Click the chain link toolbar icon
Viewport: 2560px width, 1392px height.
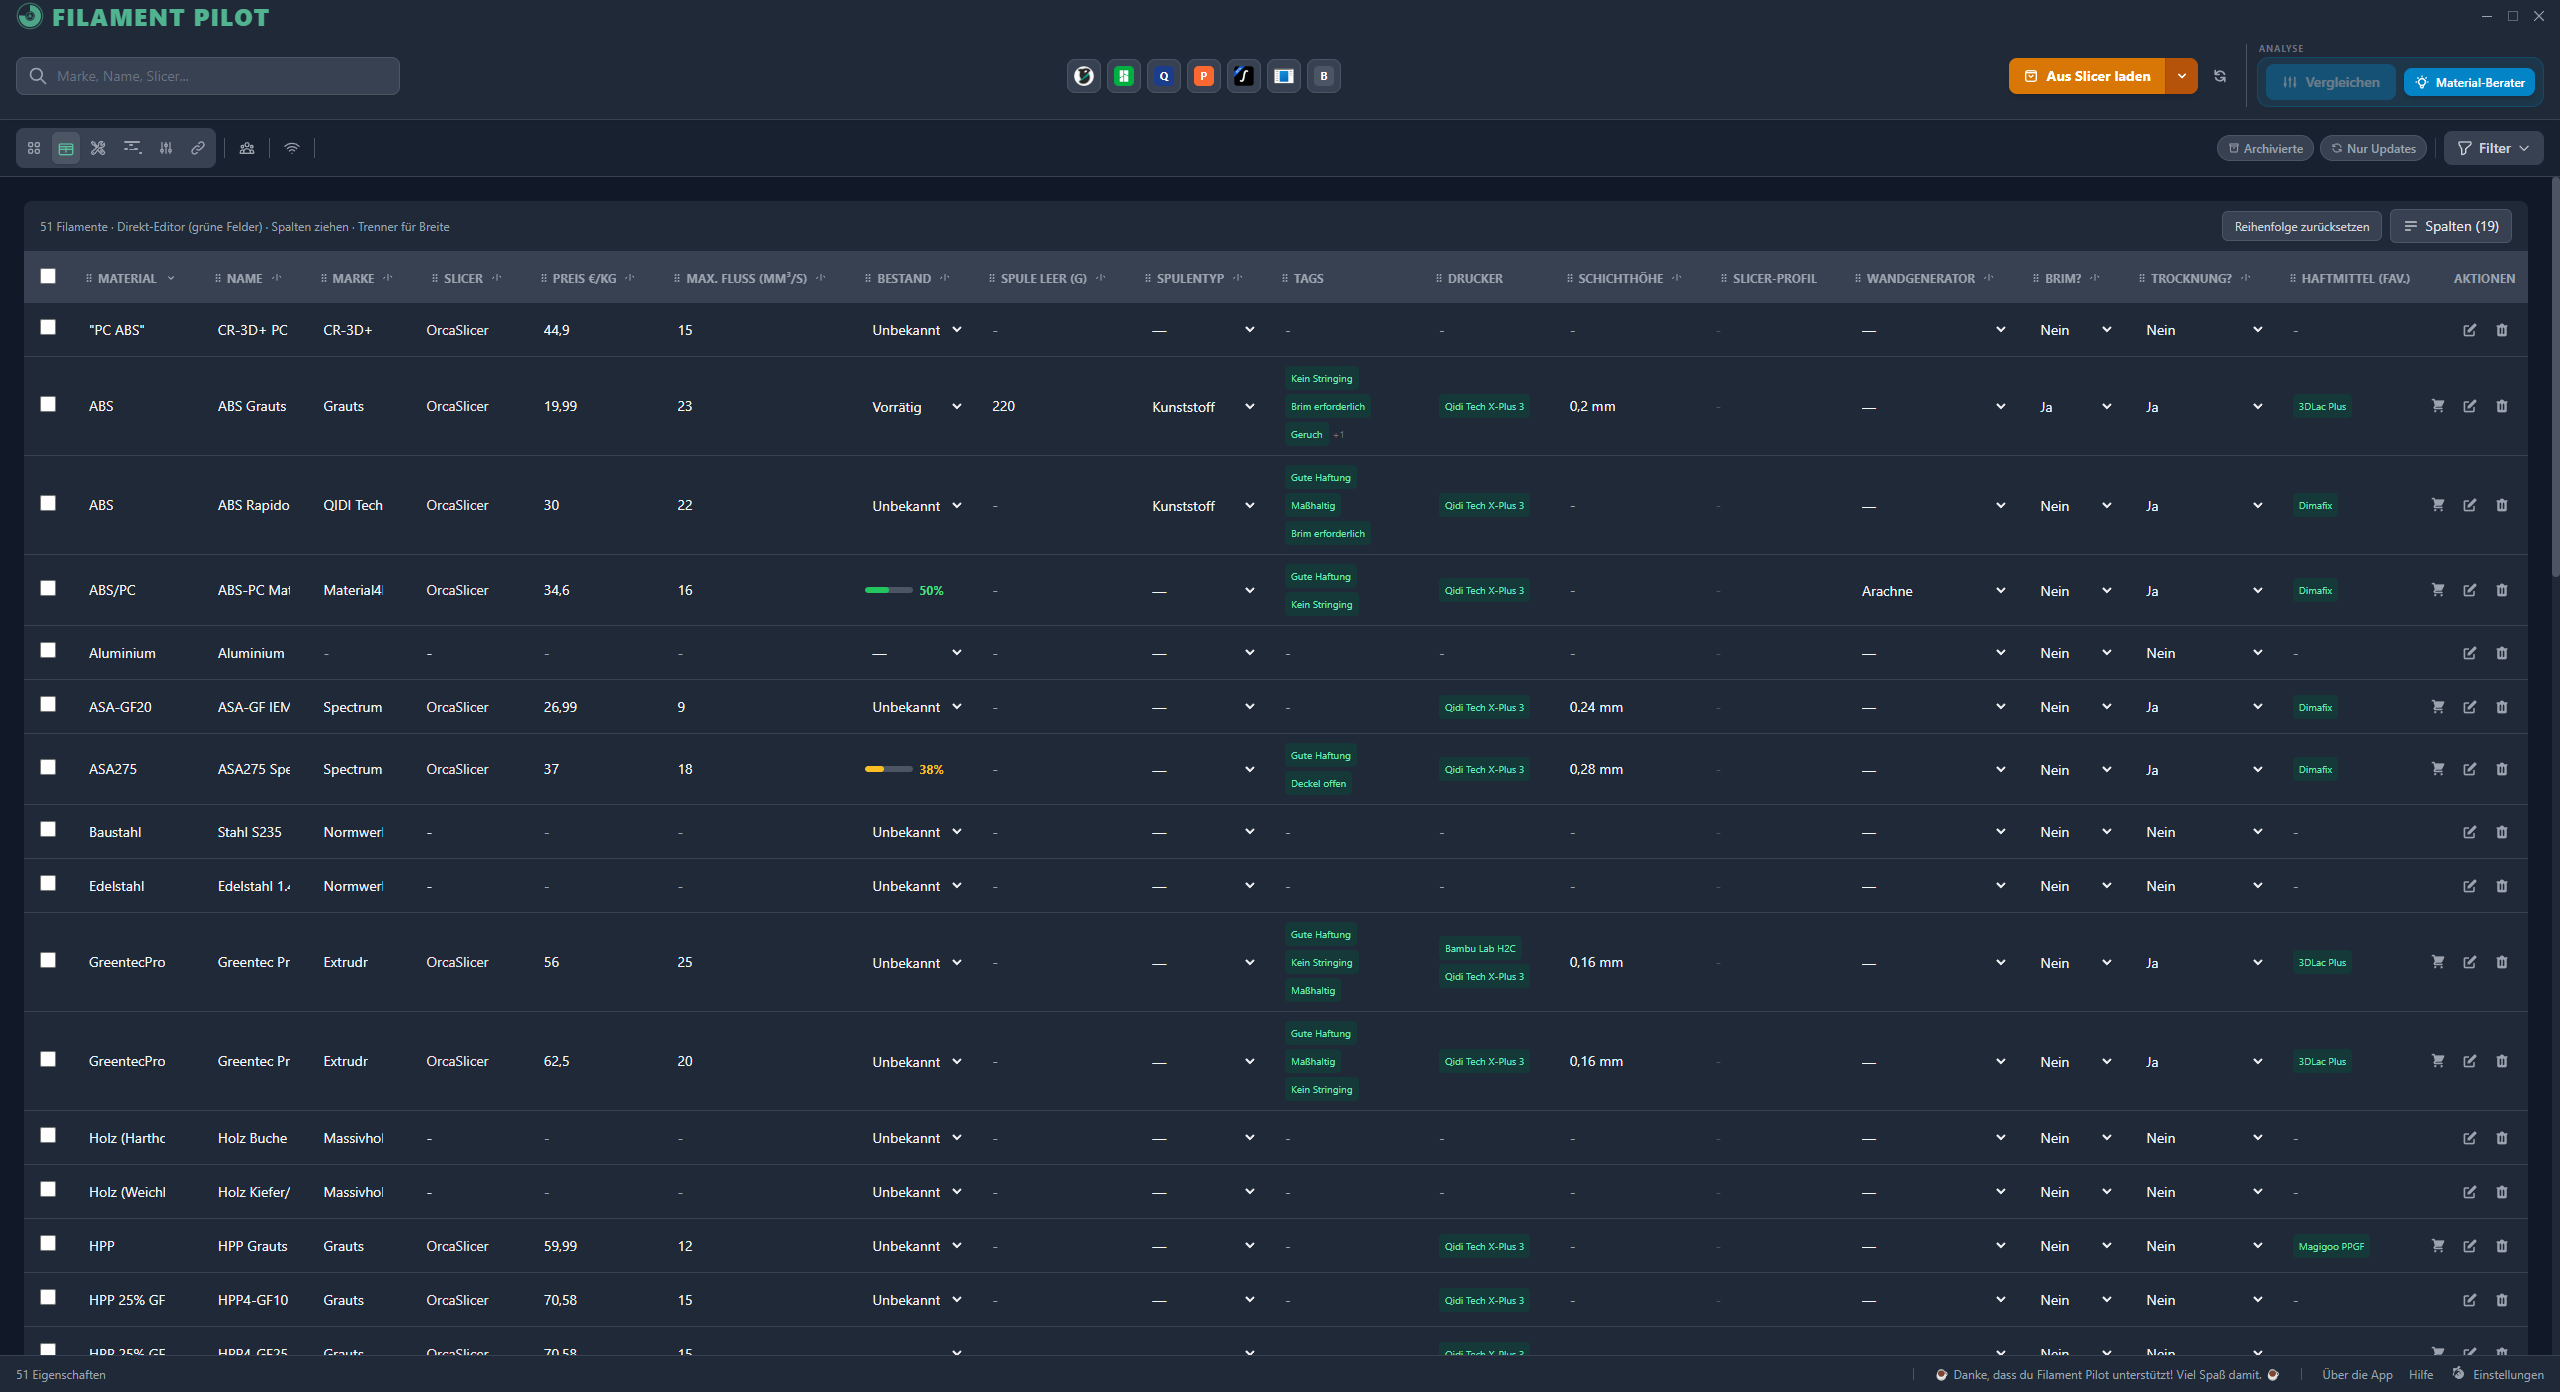198,148
